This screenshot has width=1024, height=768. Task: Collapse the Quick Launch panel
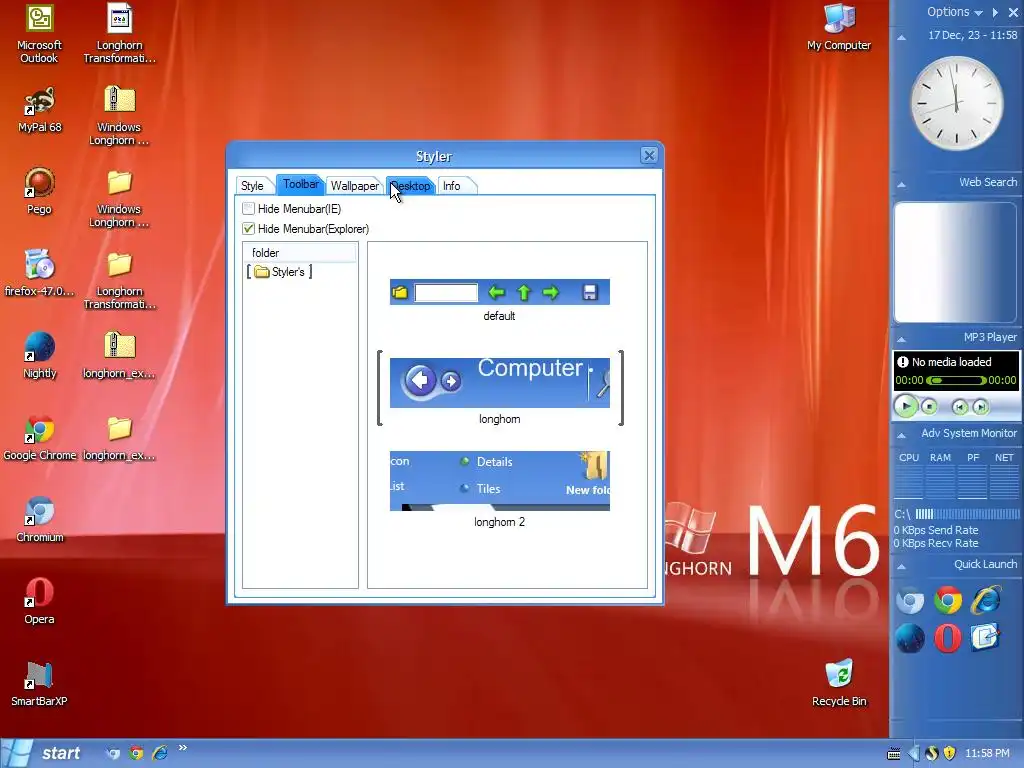tap(902, 566)
